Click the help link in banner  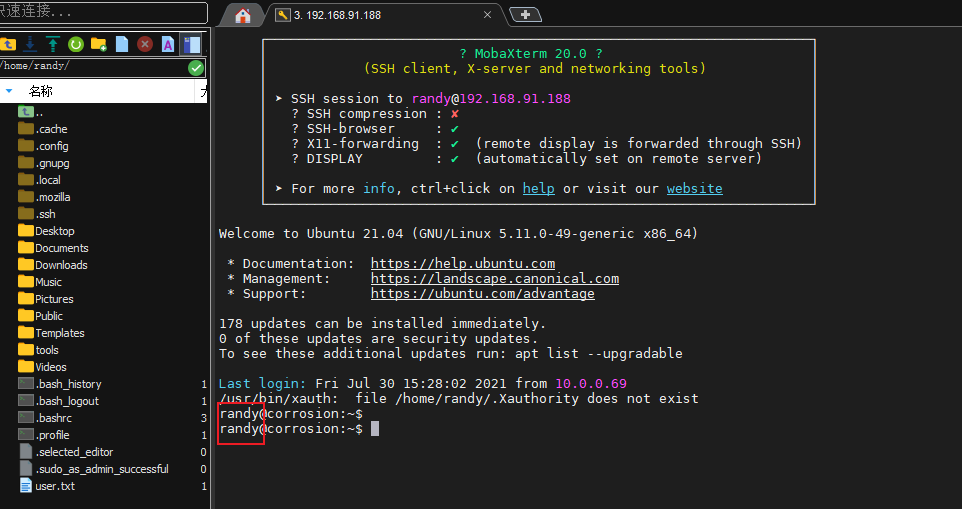(539, 188)
